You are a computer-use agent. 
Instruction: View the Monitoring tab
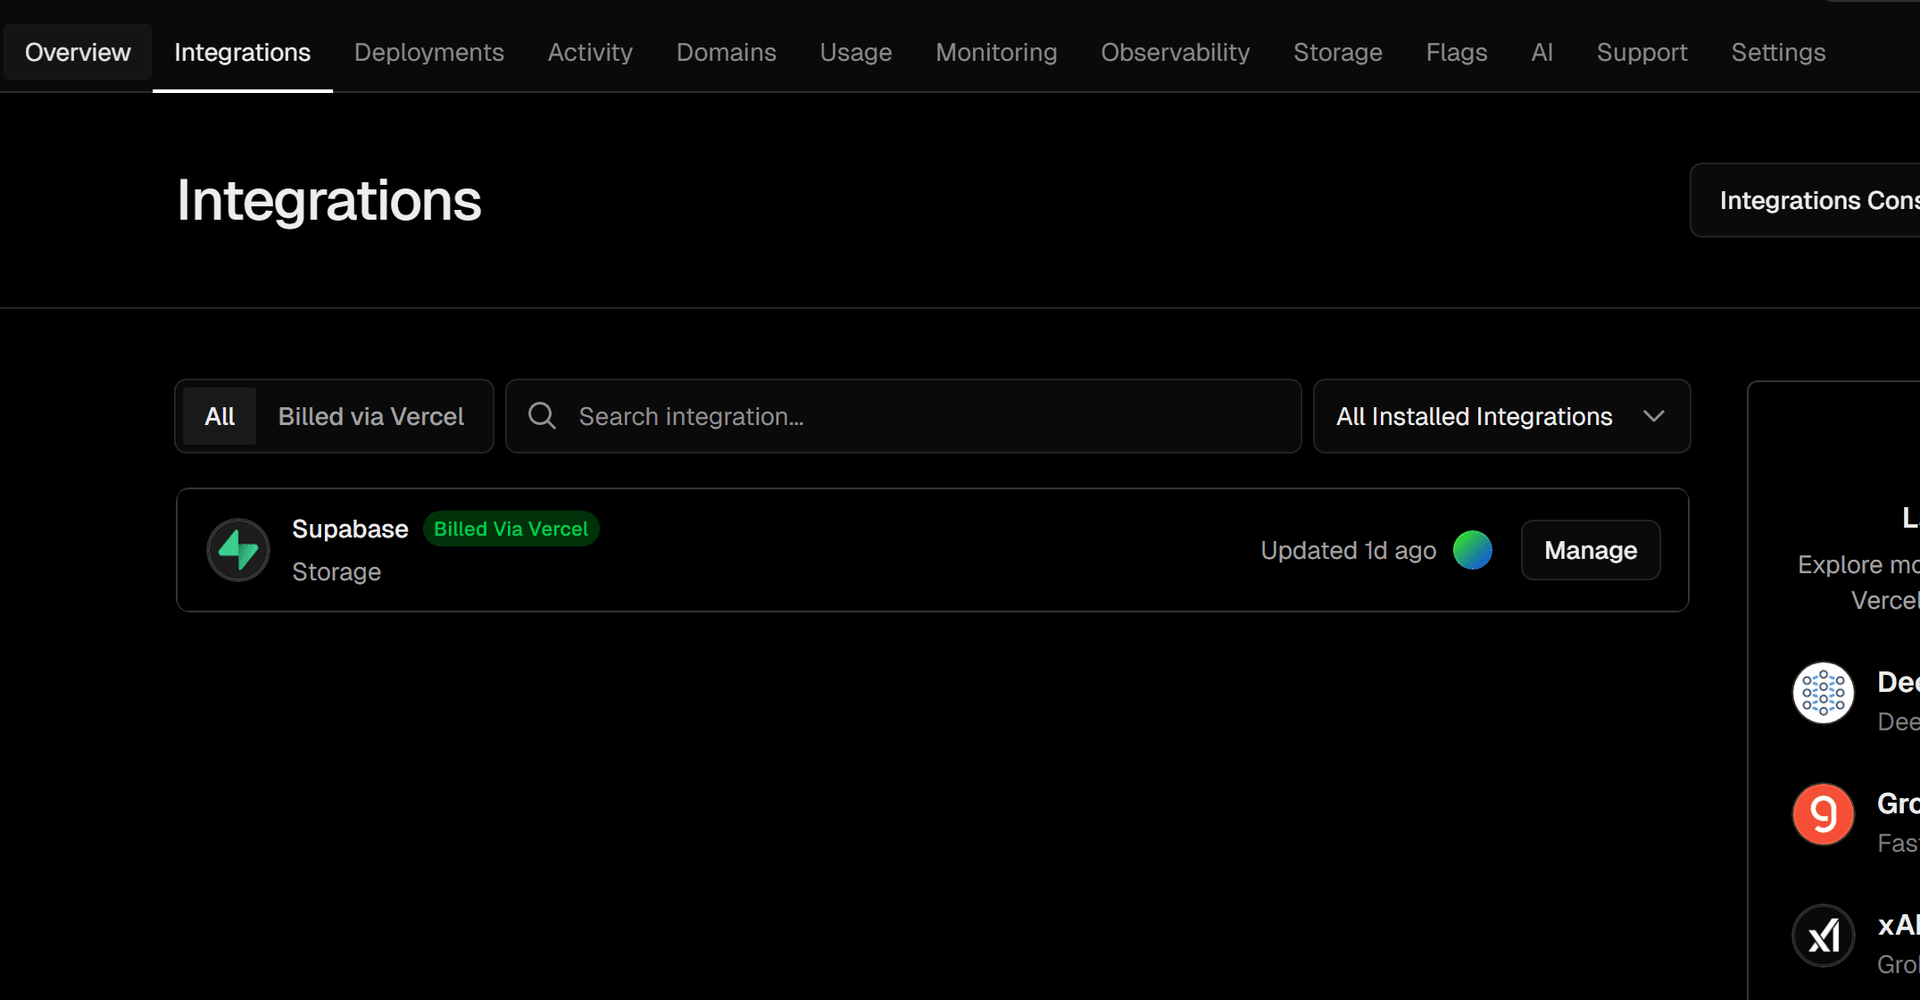coord(996,52)
